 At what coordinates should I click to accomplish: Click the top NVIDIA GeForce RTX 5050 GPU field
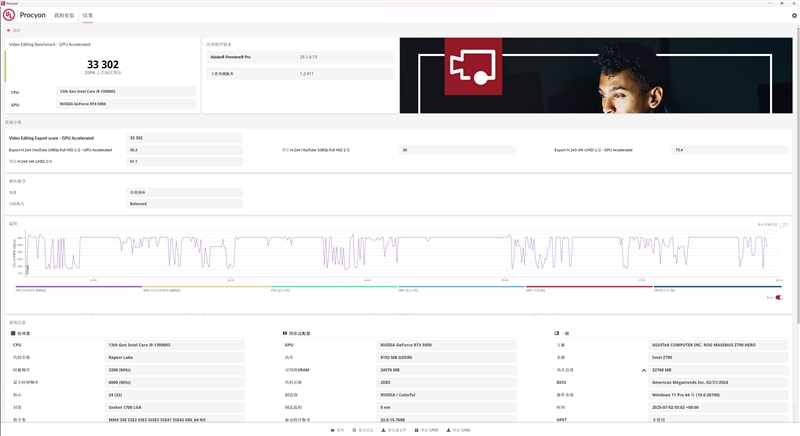pos(126,104)
